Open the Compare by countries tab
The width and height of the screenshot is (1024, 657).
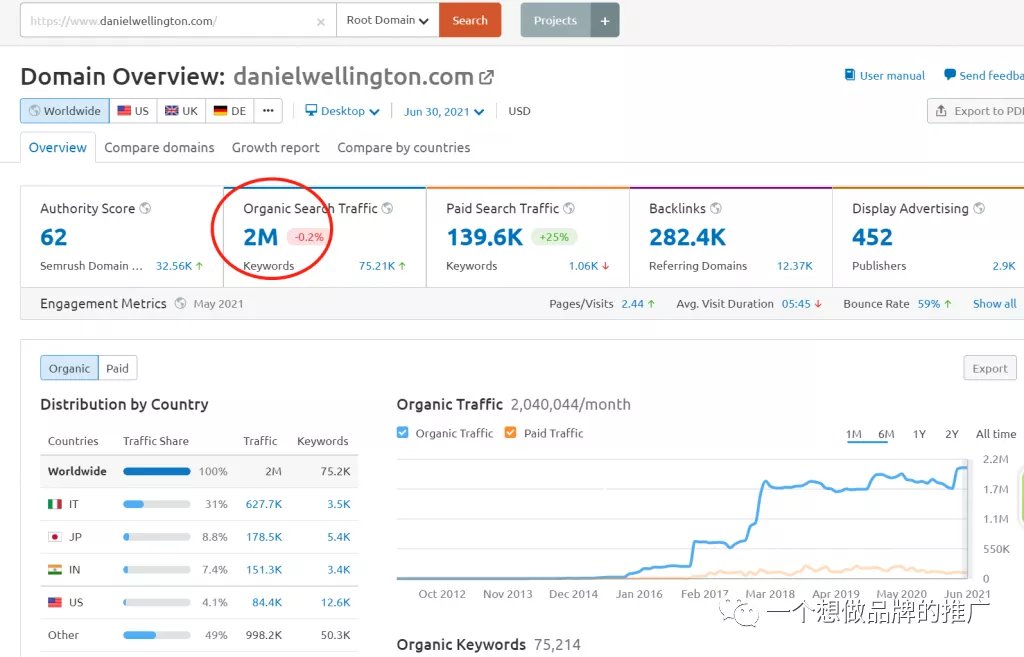coord(404,148)
